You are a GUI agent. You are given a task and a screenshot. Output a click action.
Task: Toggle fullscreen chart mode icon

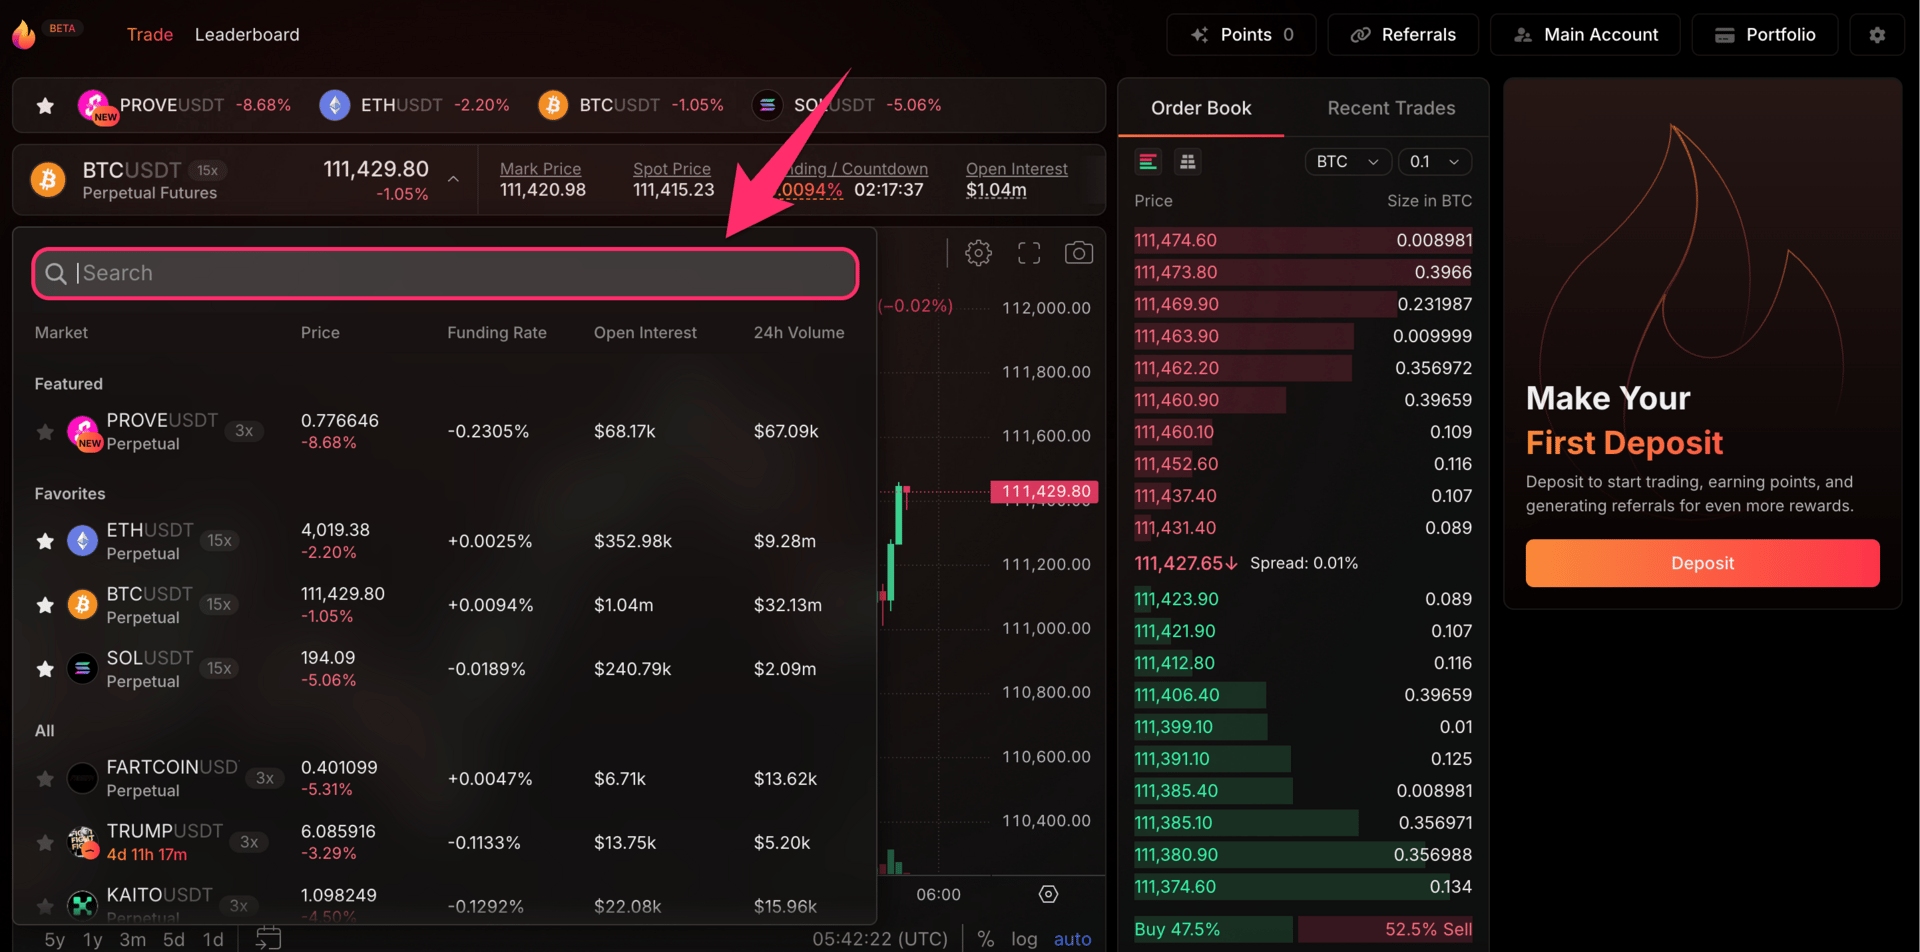click(1029, 253)
